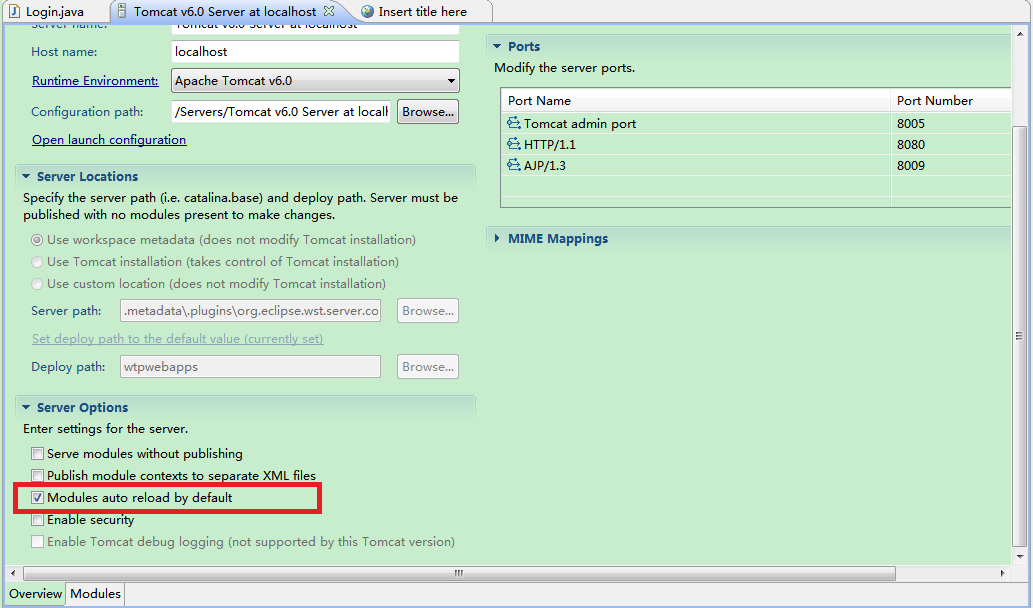Image resolution: width=1033 pixels, height=608 pixels.
Task: Click Browse next to Server path
Action: (x=428, y=311)
